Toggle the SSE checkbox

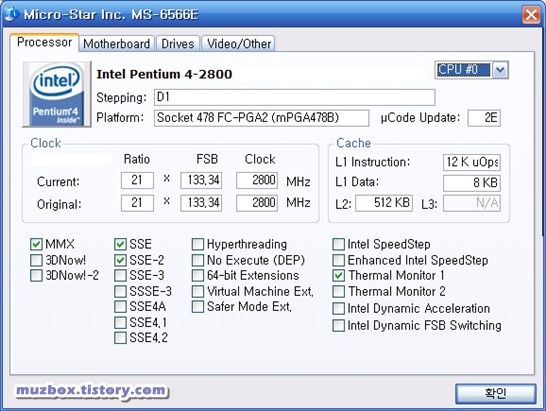(120, 245)
